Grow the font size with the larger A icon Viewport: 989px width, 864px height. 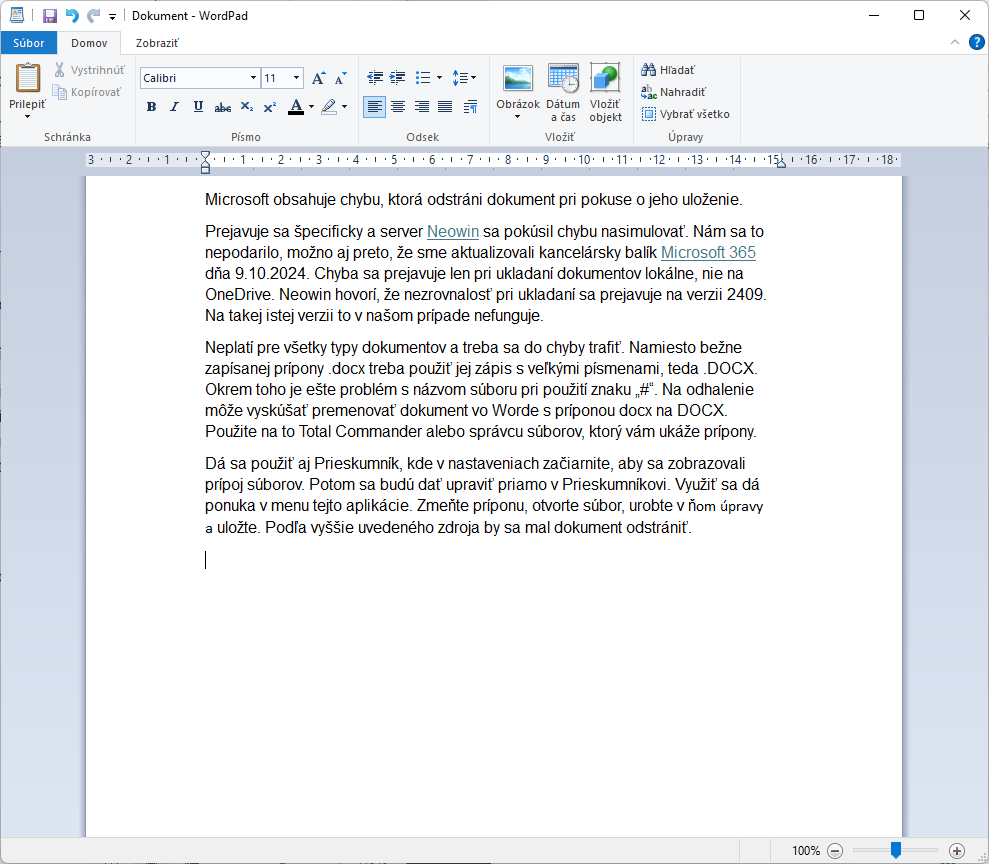(x=318, y=78)
